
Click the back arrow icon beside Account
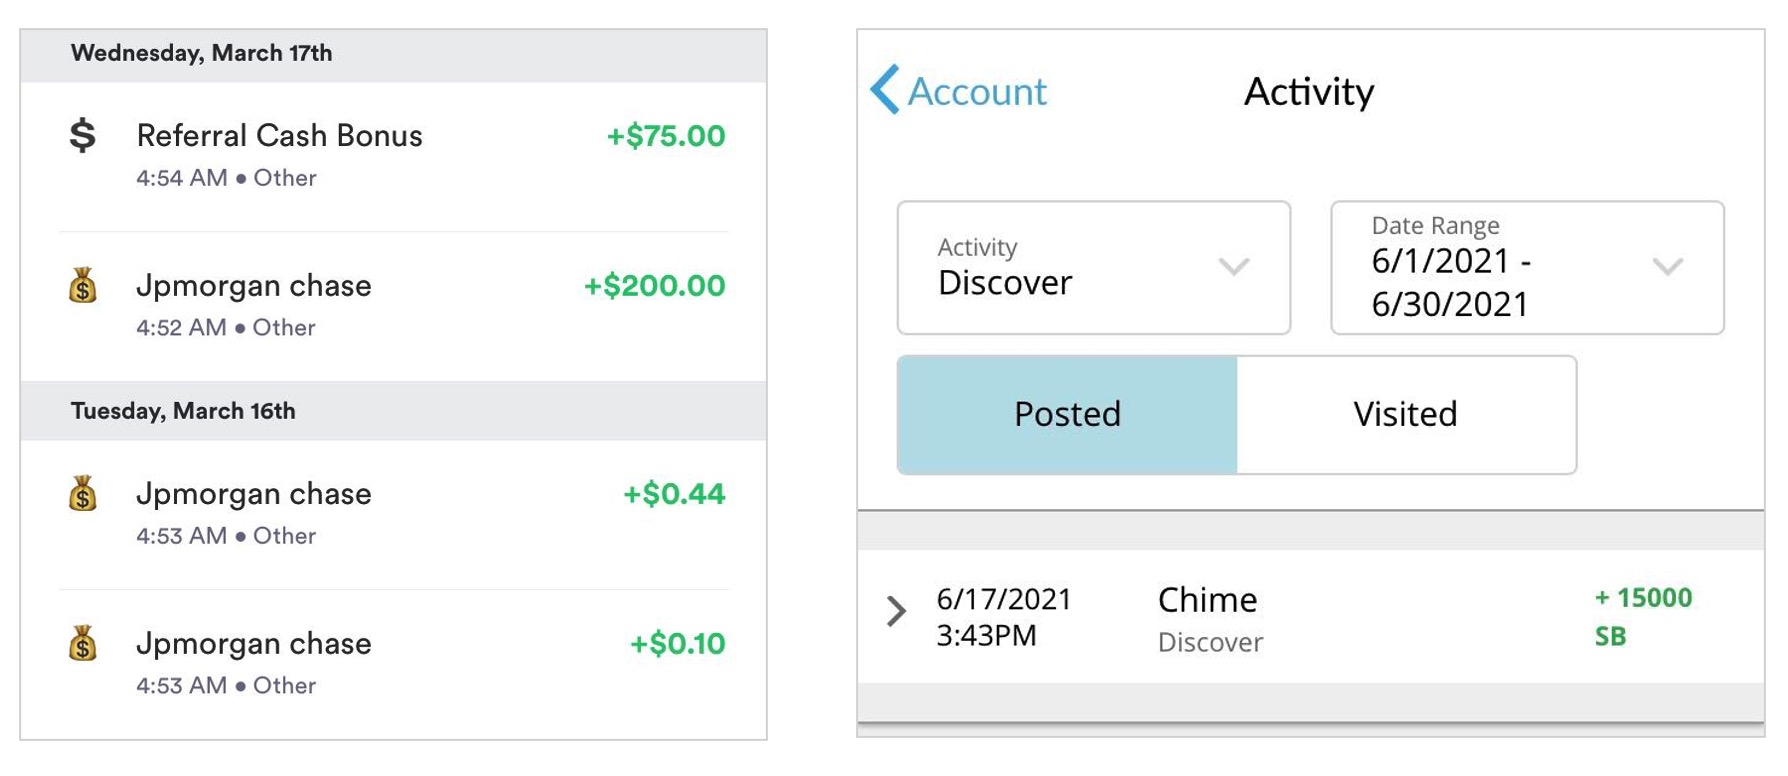(x=884, y=91)
